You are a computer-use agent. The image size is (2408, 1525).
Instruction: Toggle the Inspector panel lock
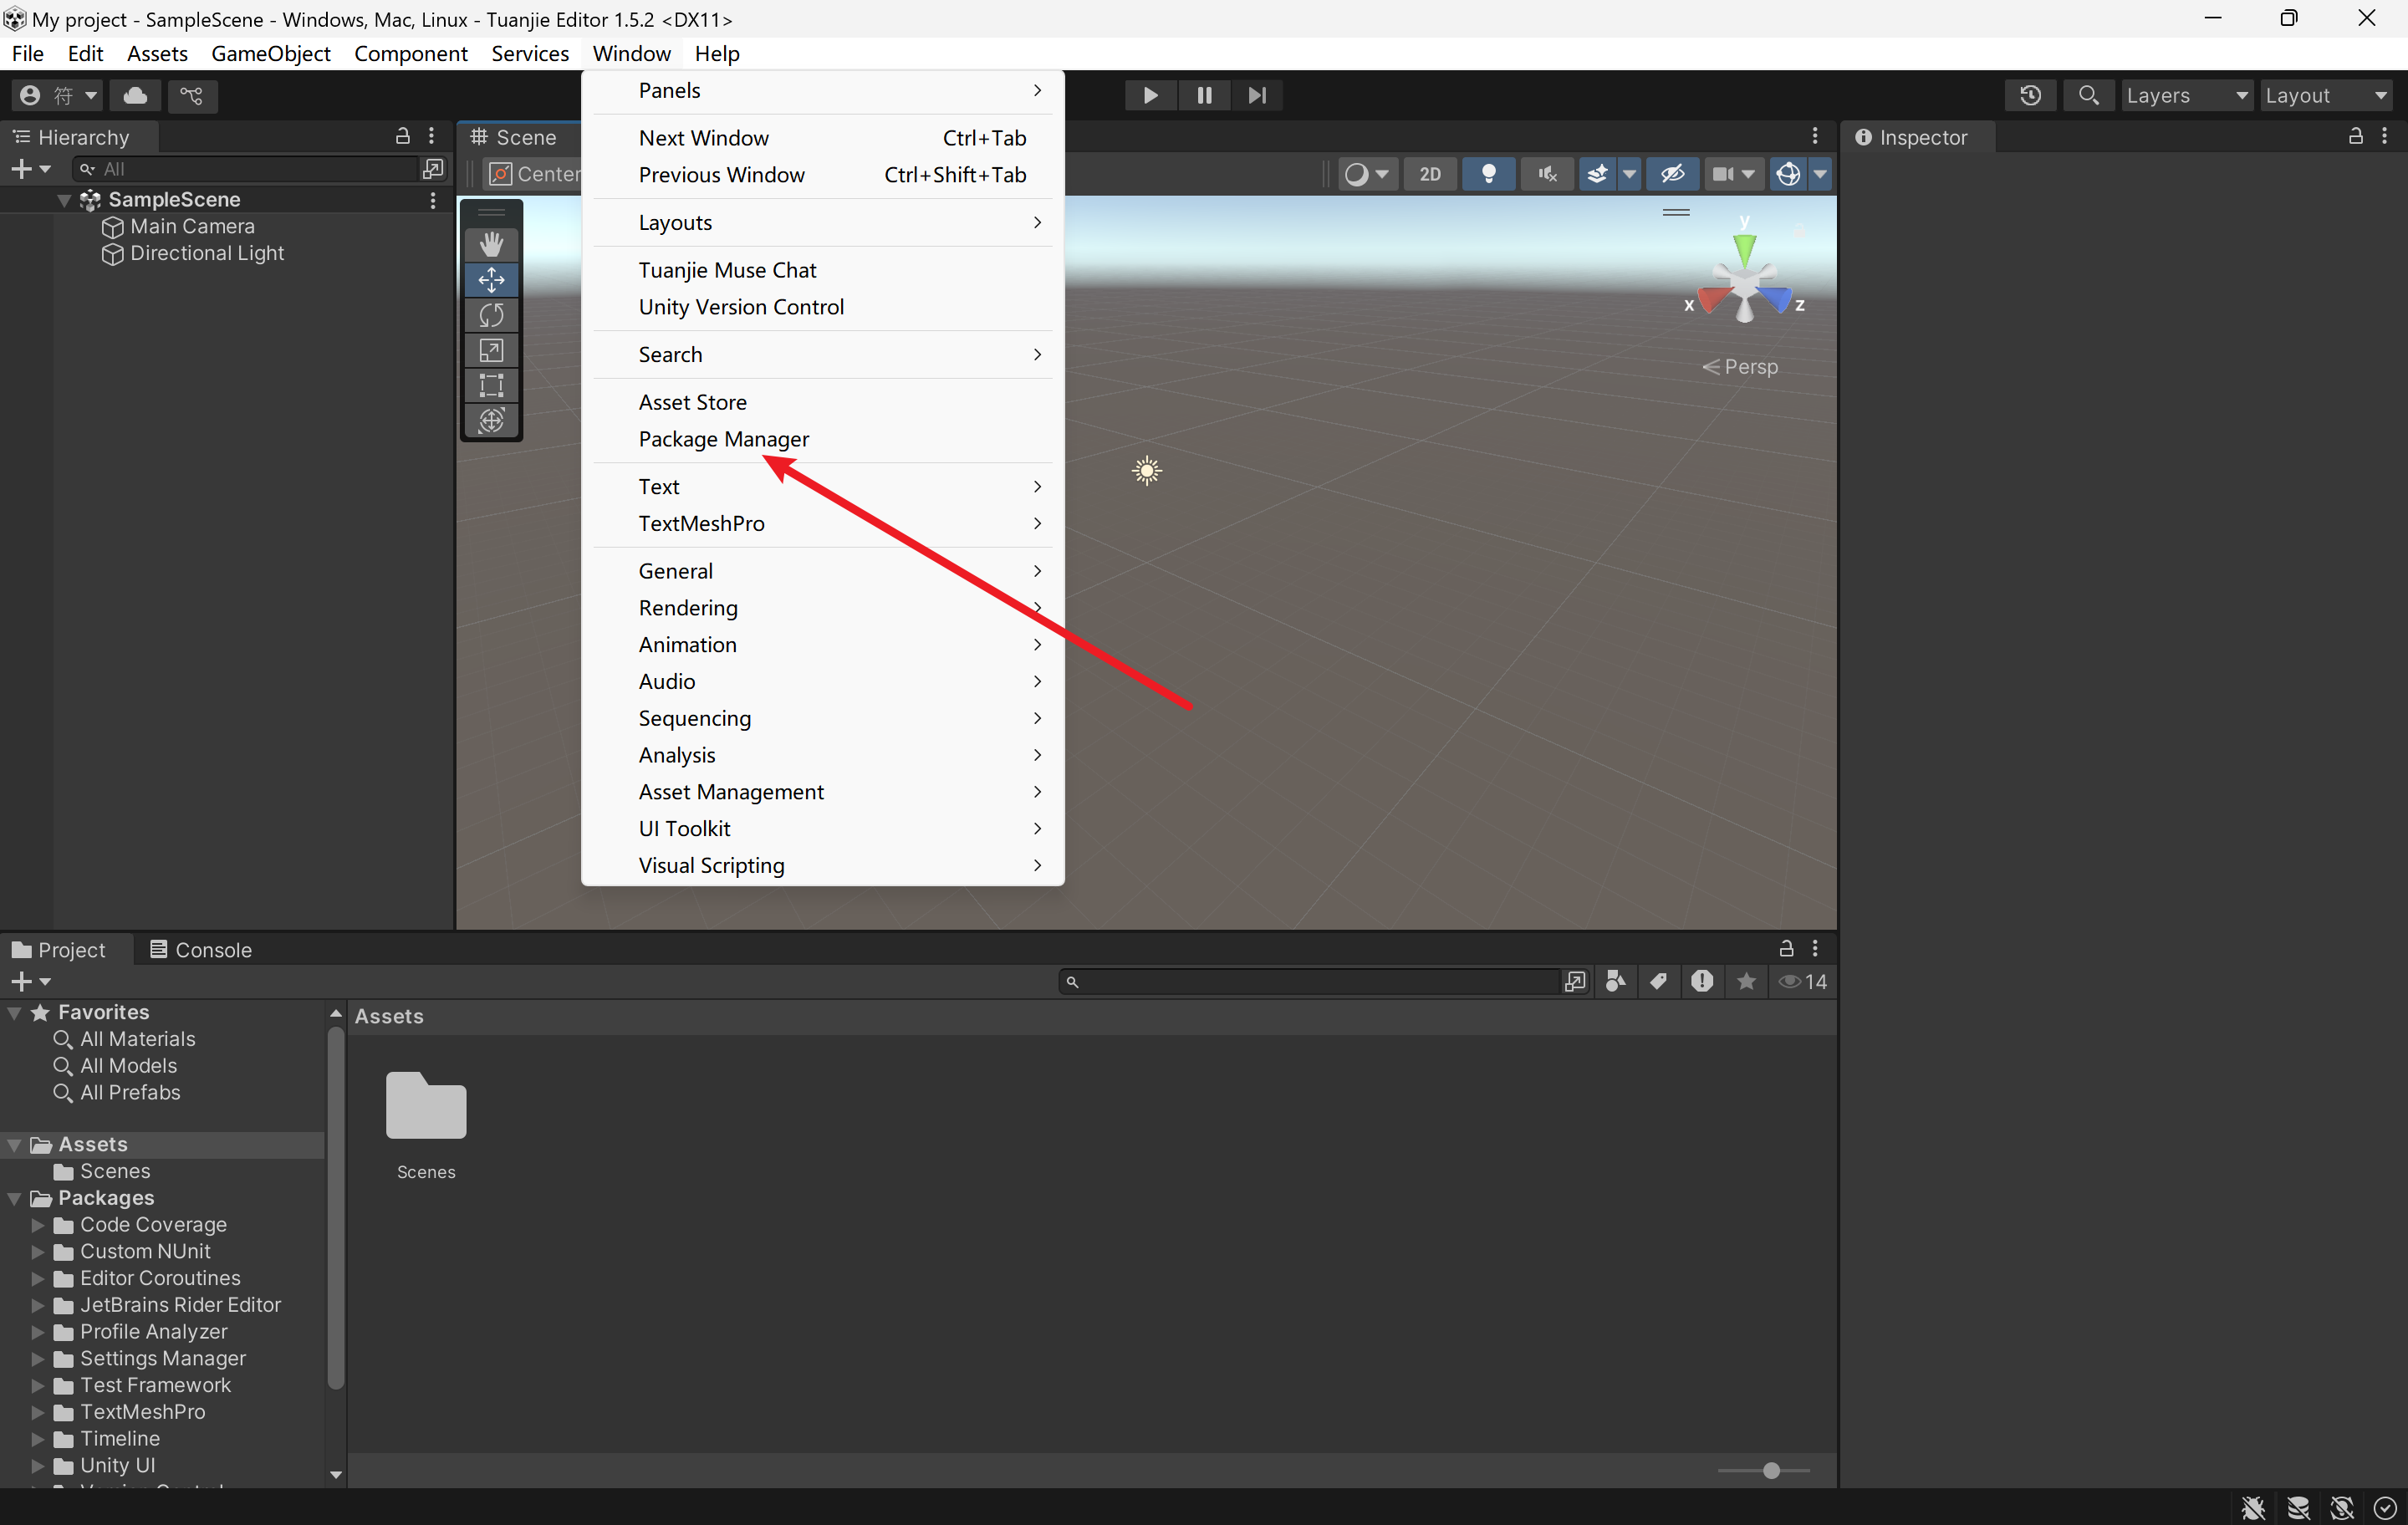pyautogui.click(x=2355, y=136)
